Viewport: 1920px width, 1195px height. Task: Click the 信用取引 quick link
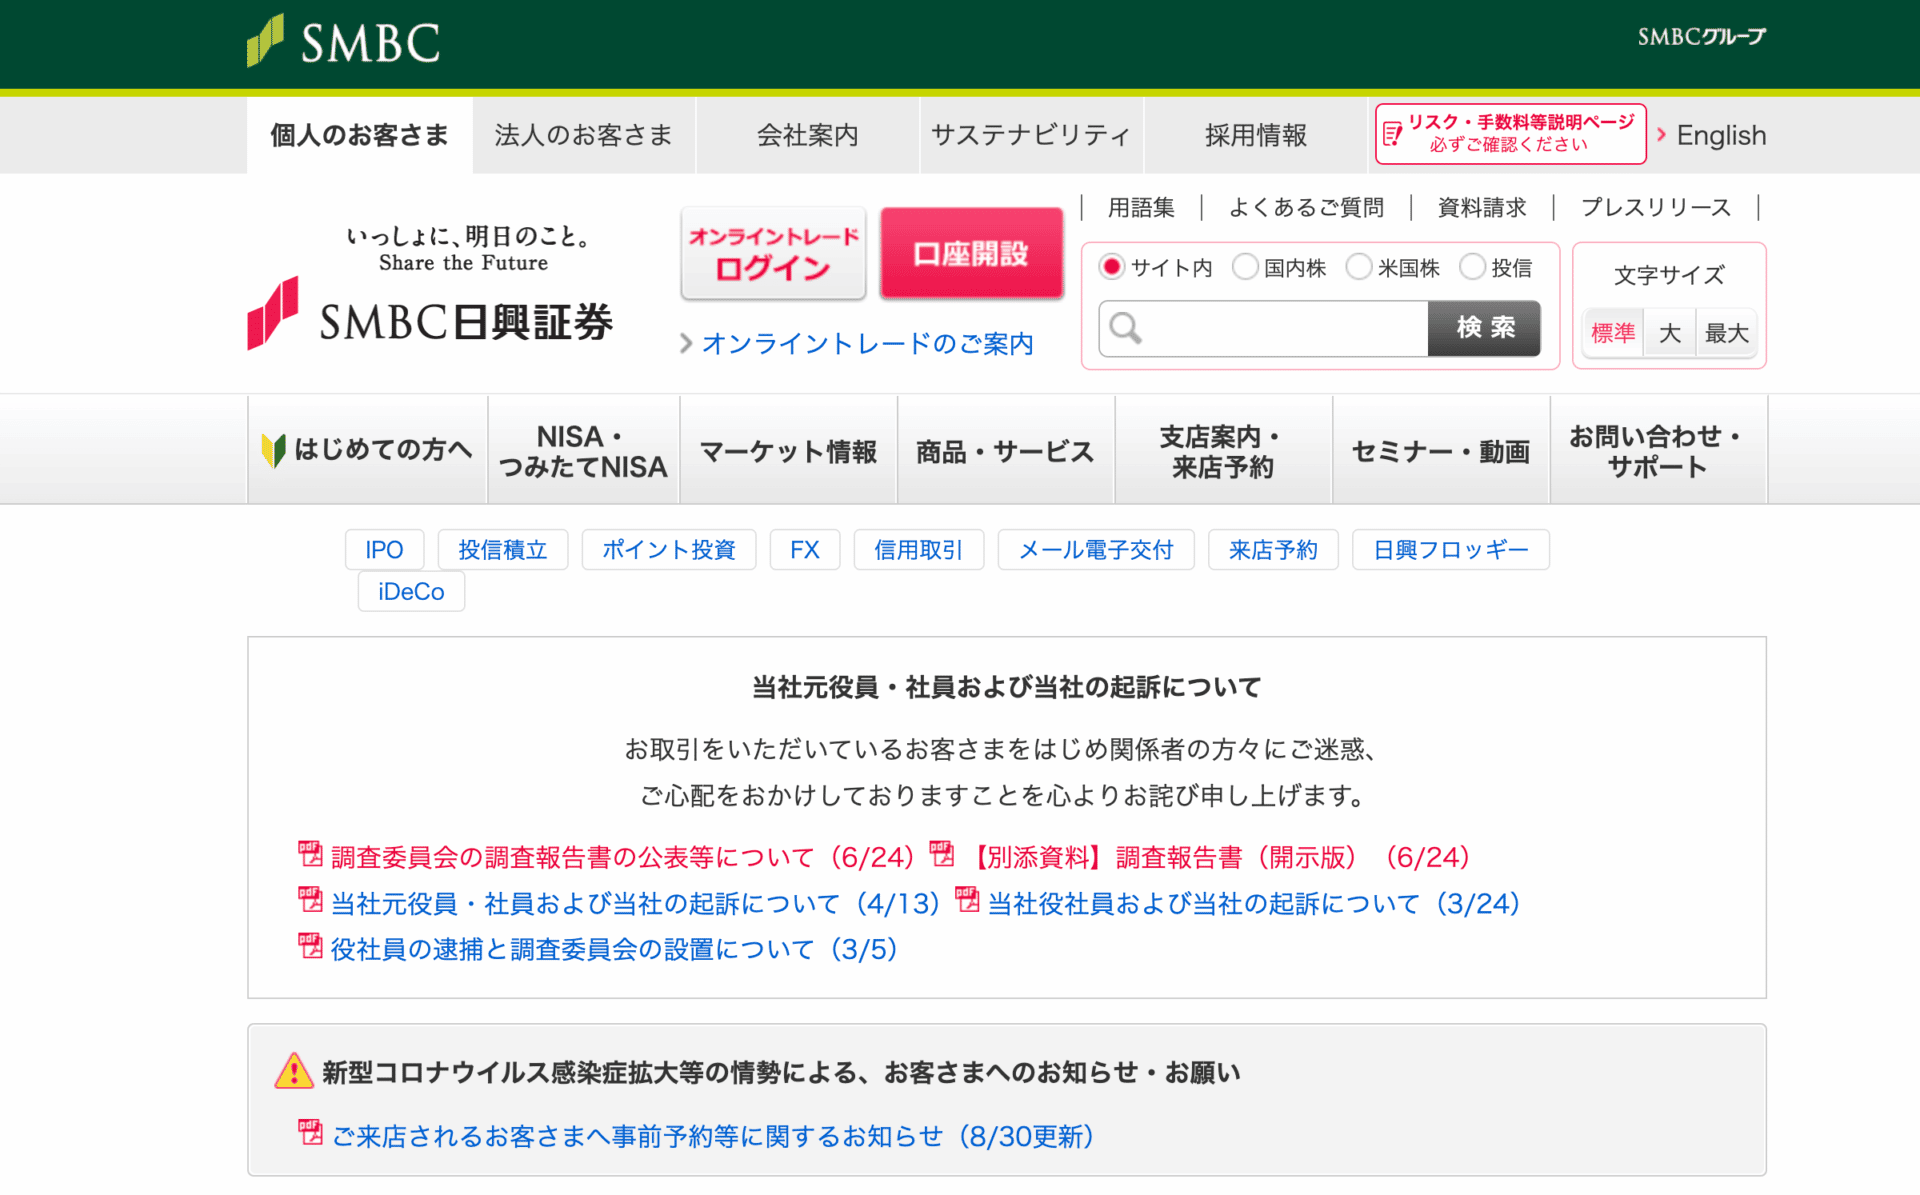(x=919, y=549)
